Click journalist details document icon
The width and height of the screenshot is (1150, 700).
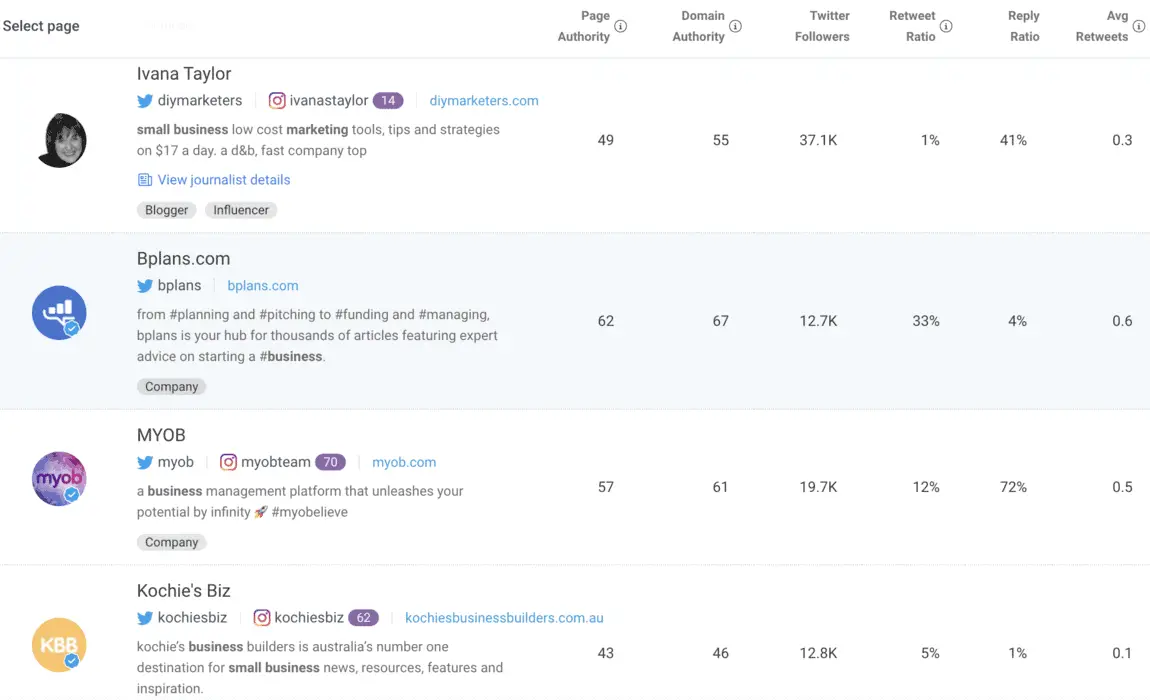click(144, 180)
